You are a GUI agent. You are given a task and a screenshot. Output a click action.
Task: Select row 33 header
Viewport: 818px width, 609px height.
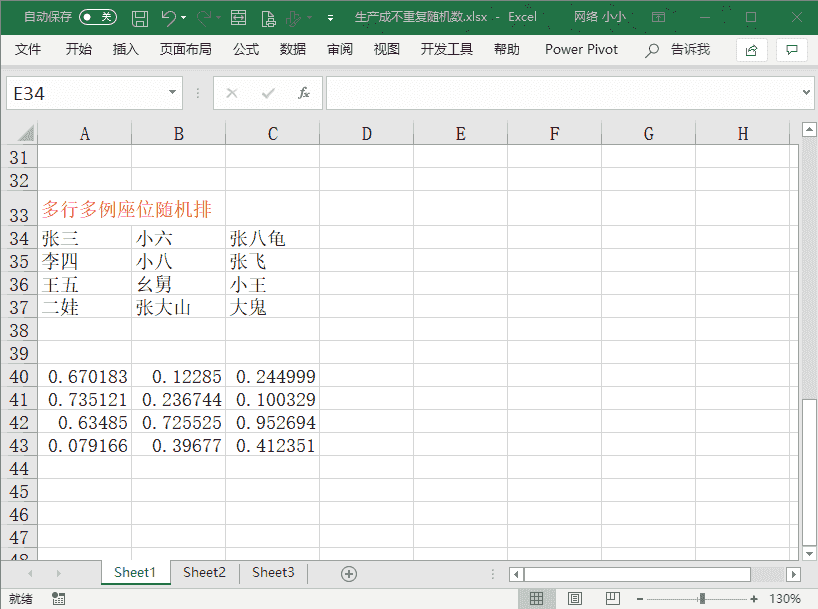tap(19, 208)
